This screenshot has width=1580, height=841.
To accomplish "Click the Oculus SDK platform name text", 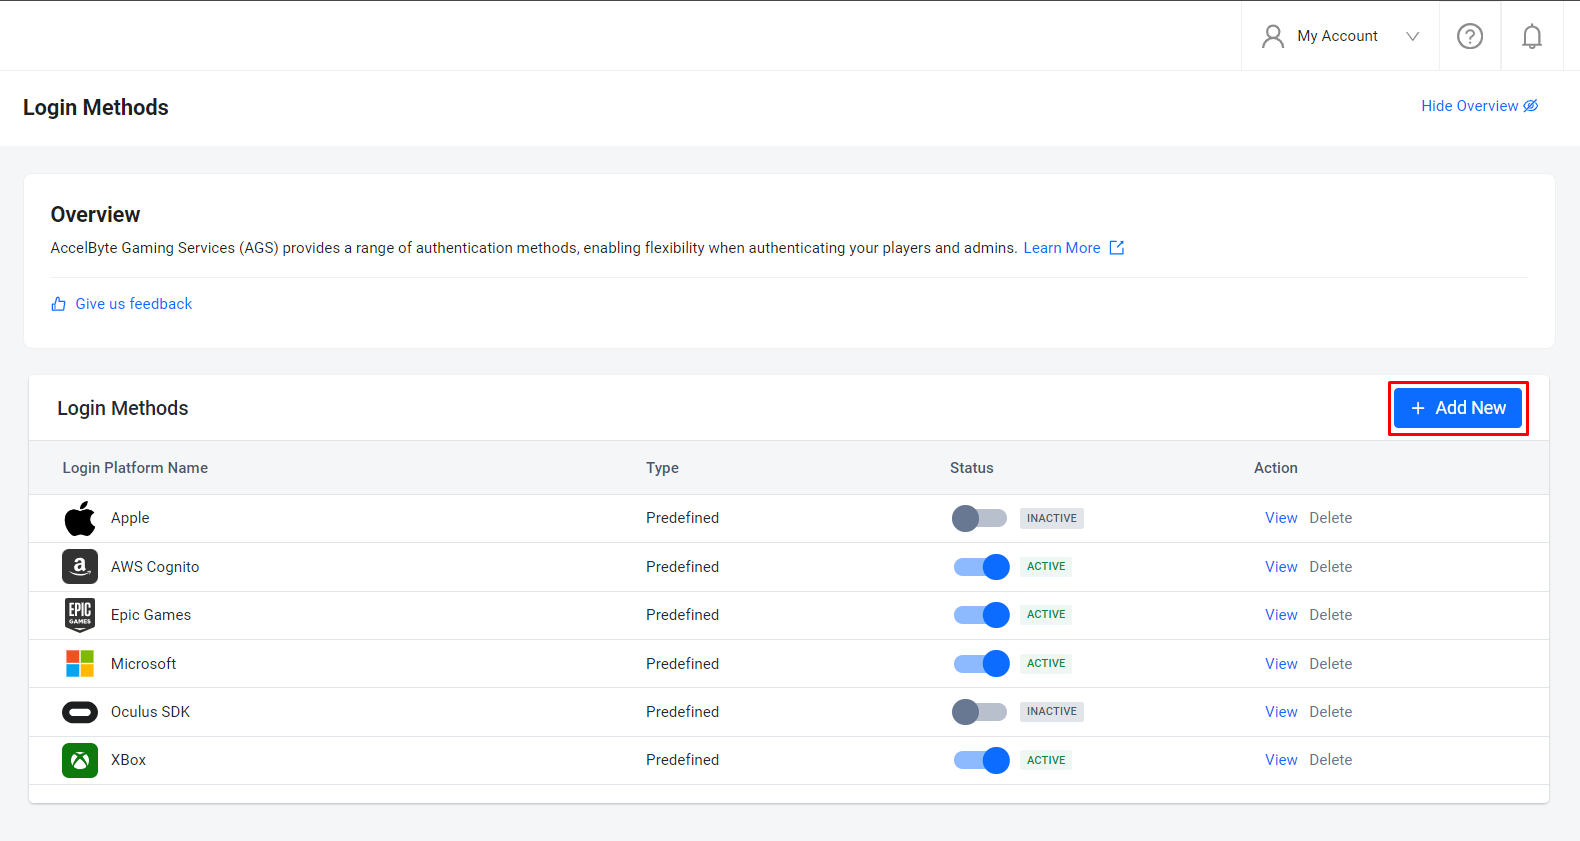I will (150, 712).
